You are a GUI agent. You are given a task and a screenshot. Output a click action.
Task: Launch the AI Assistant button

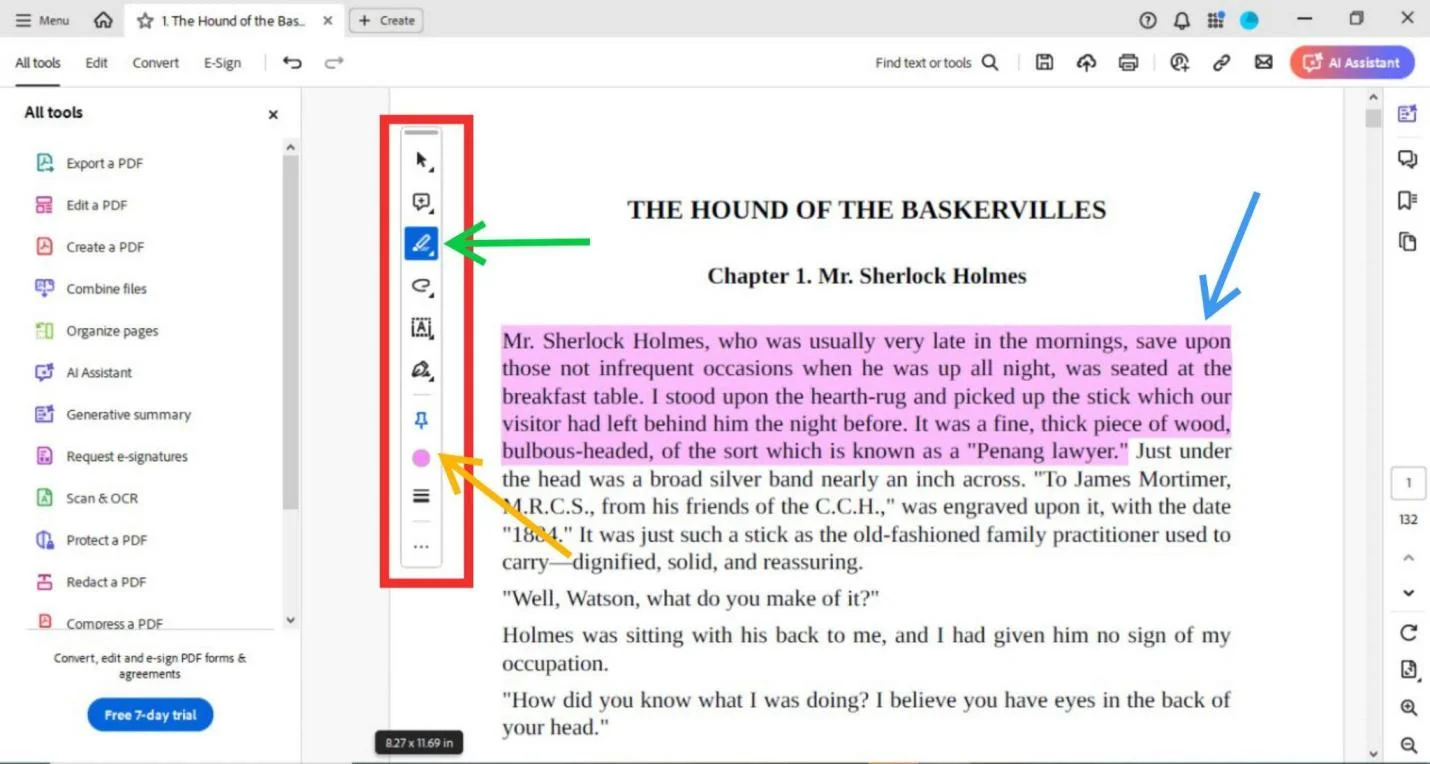1352,62
